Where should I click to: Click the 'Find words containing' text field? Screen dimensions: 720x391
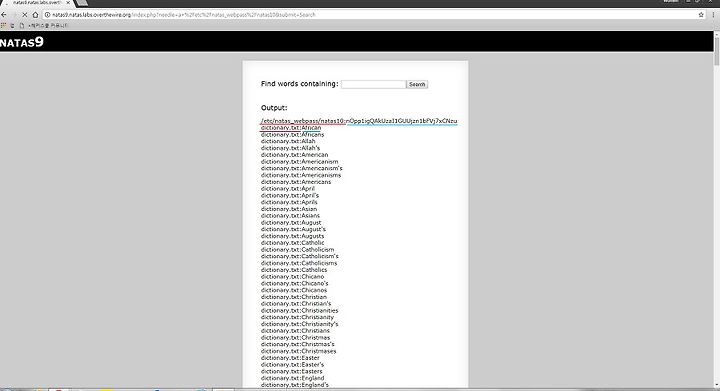[x=373, y=84]
